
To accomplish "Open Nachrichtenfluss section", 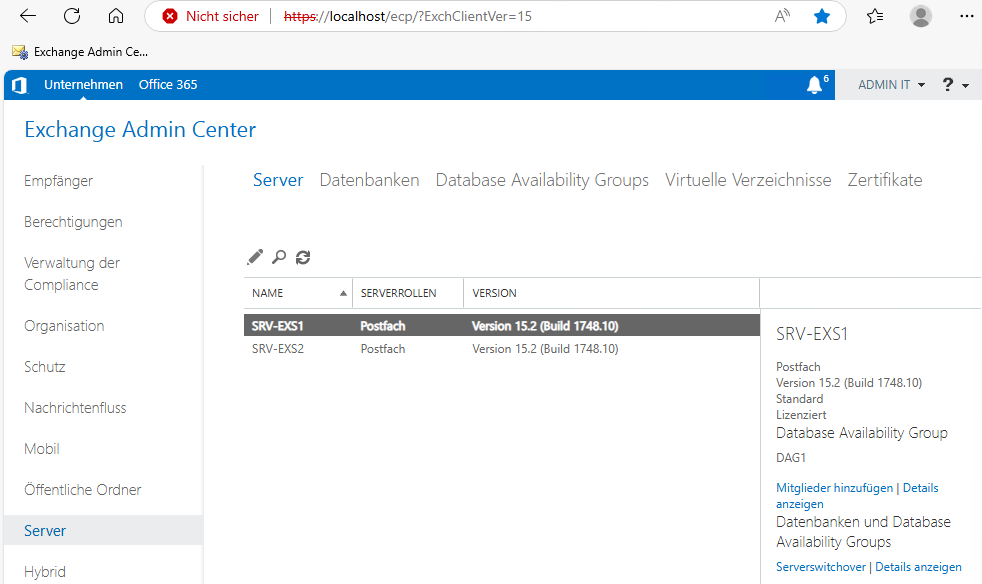I will 75,408.
